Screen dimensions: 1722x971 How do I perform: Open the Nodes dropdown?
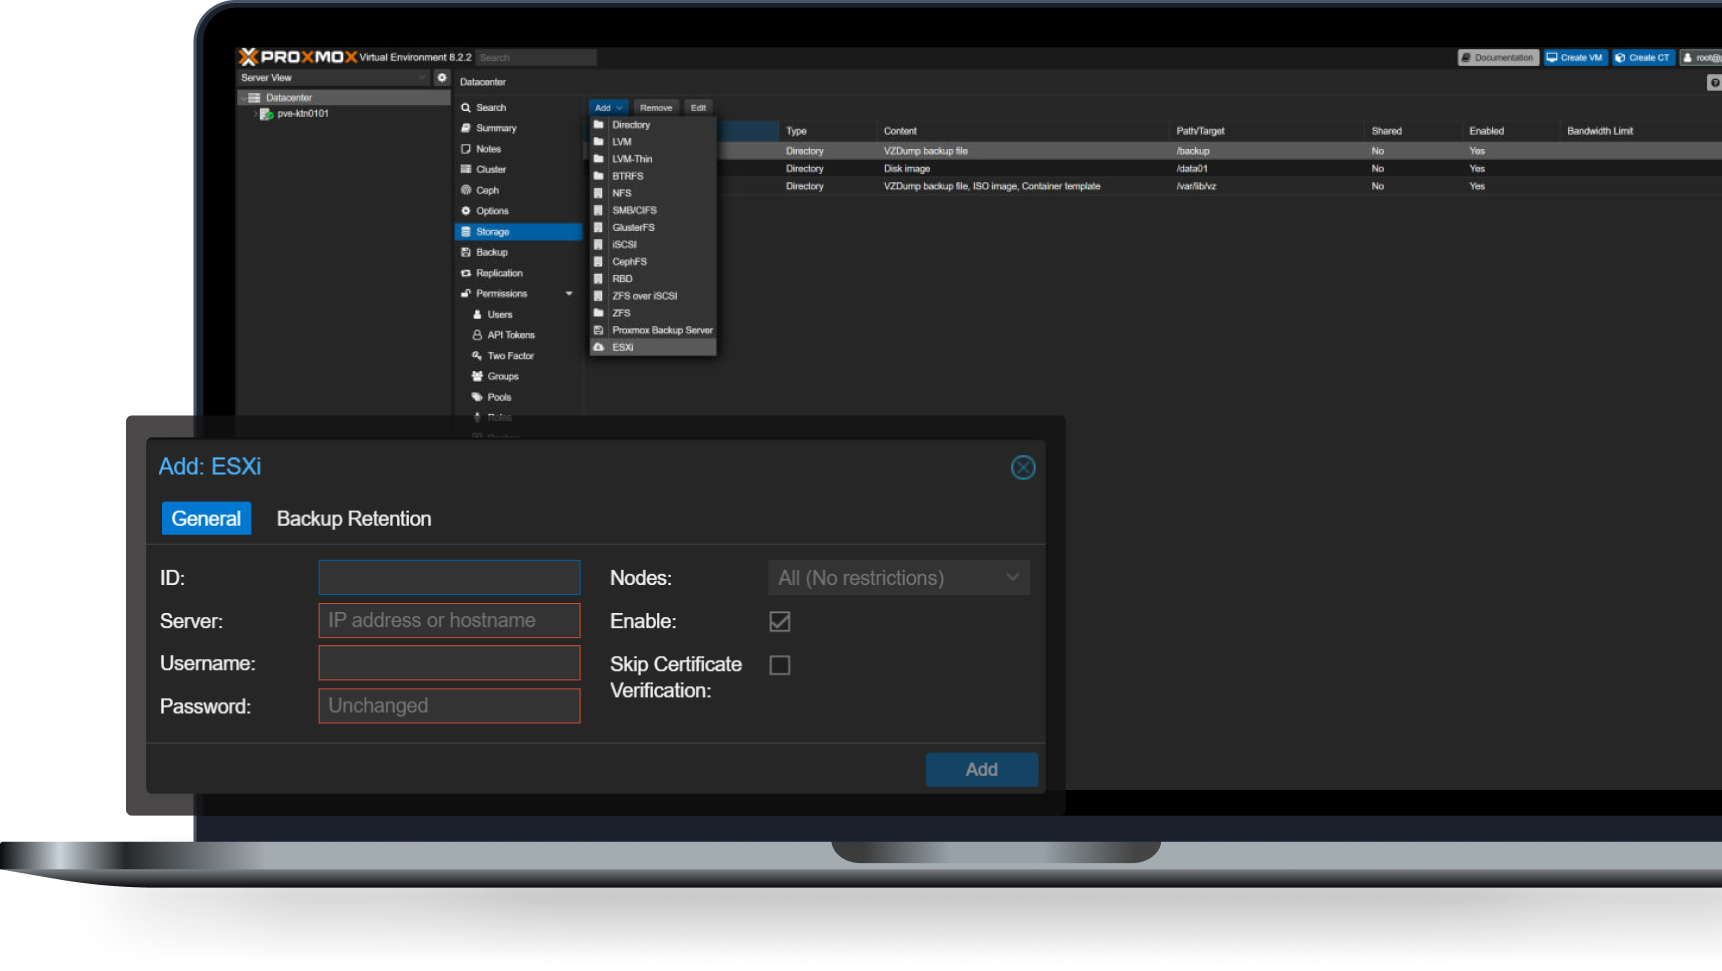pyautogui.click(x=899, y=578)
